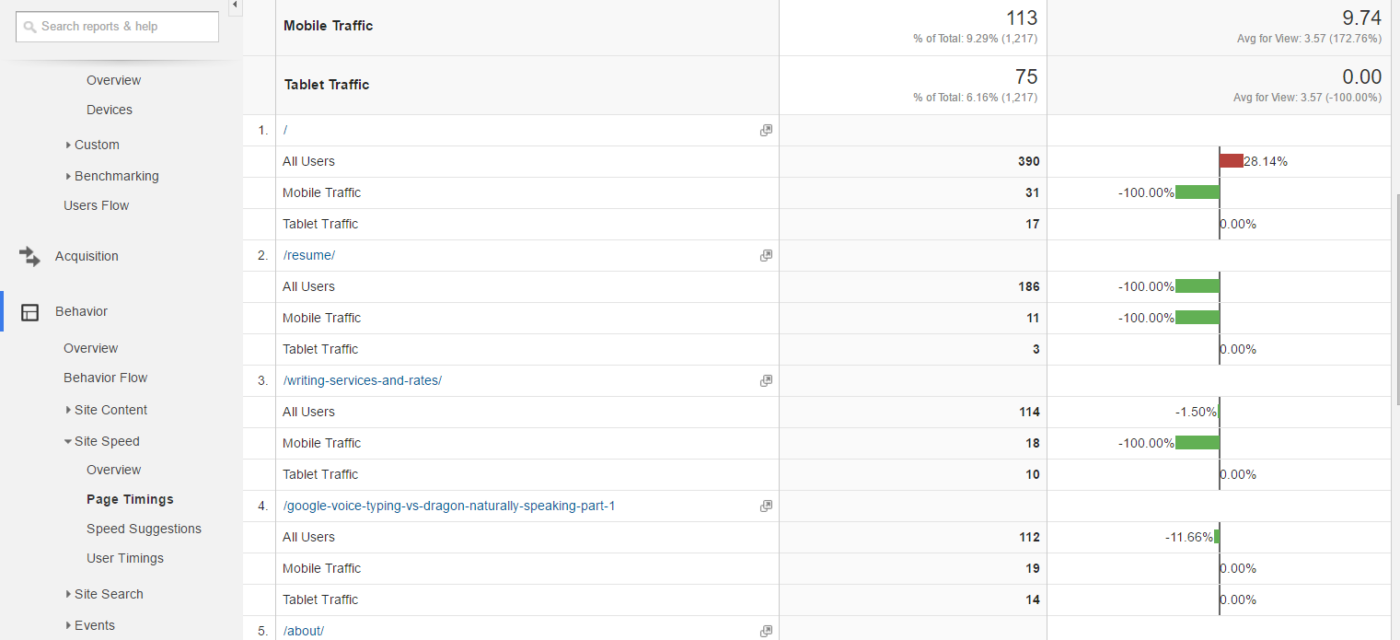1400x640 pixels.
Task: Open /about/ page external link icon
Action: pyautogui.click(x=766, y=630)
